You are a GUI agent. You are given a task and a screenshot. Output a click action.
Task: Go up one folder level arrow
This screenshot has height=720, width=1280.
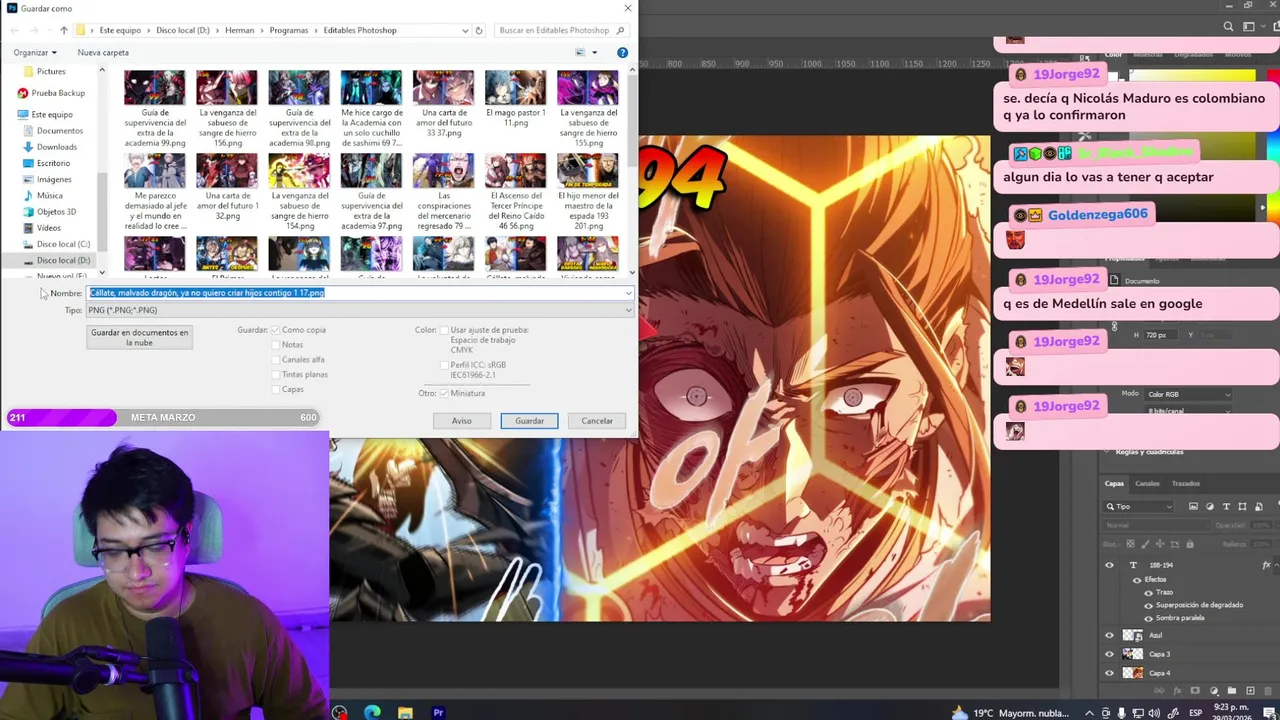point(64,30)
